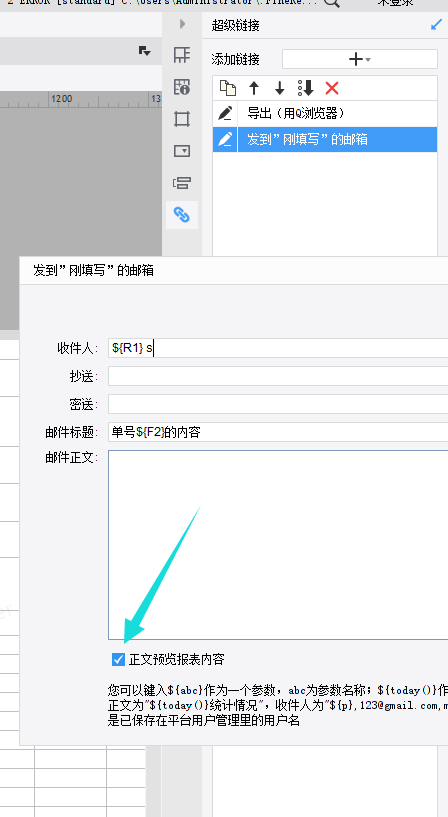Click the 收件人 input field
Viewport: 448px width, 817px height.
[x=278, y=348]
